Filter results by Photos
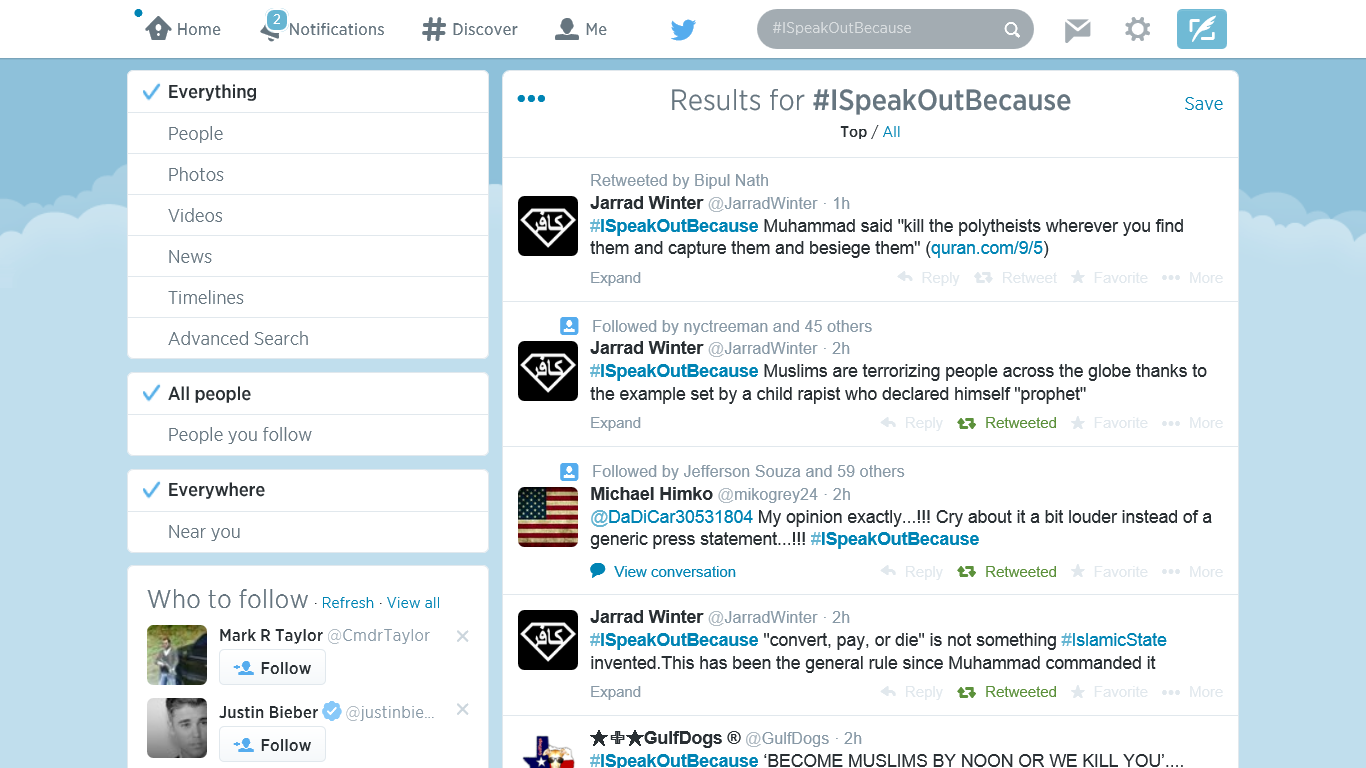1366x768 pixels. [308, 174]
